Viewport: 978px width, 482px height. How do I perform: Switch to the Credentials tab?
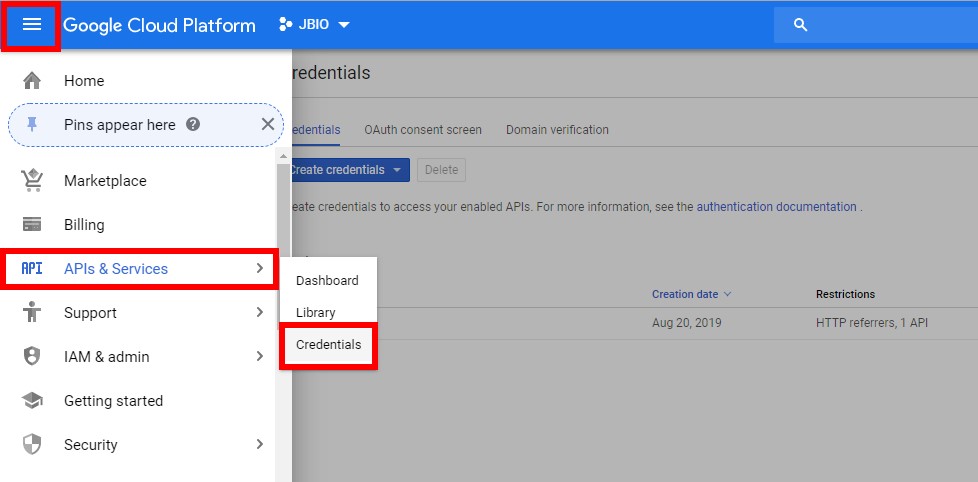(316, 130)
